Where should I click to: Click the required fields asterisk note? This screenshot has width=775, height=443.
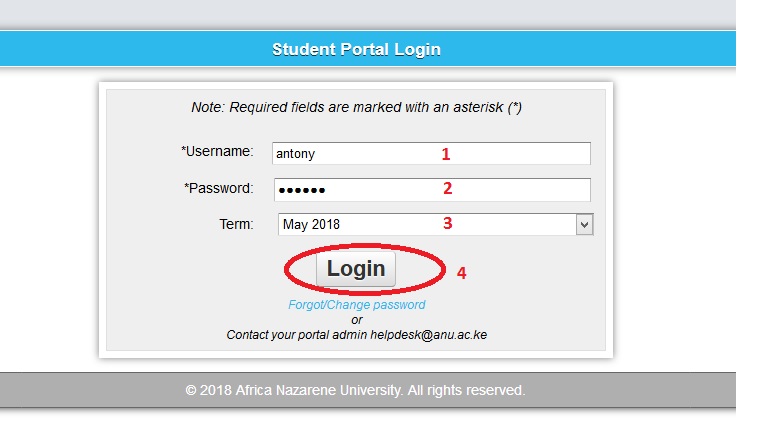point(356,107)
